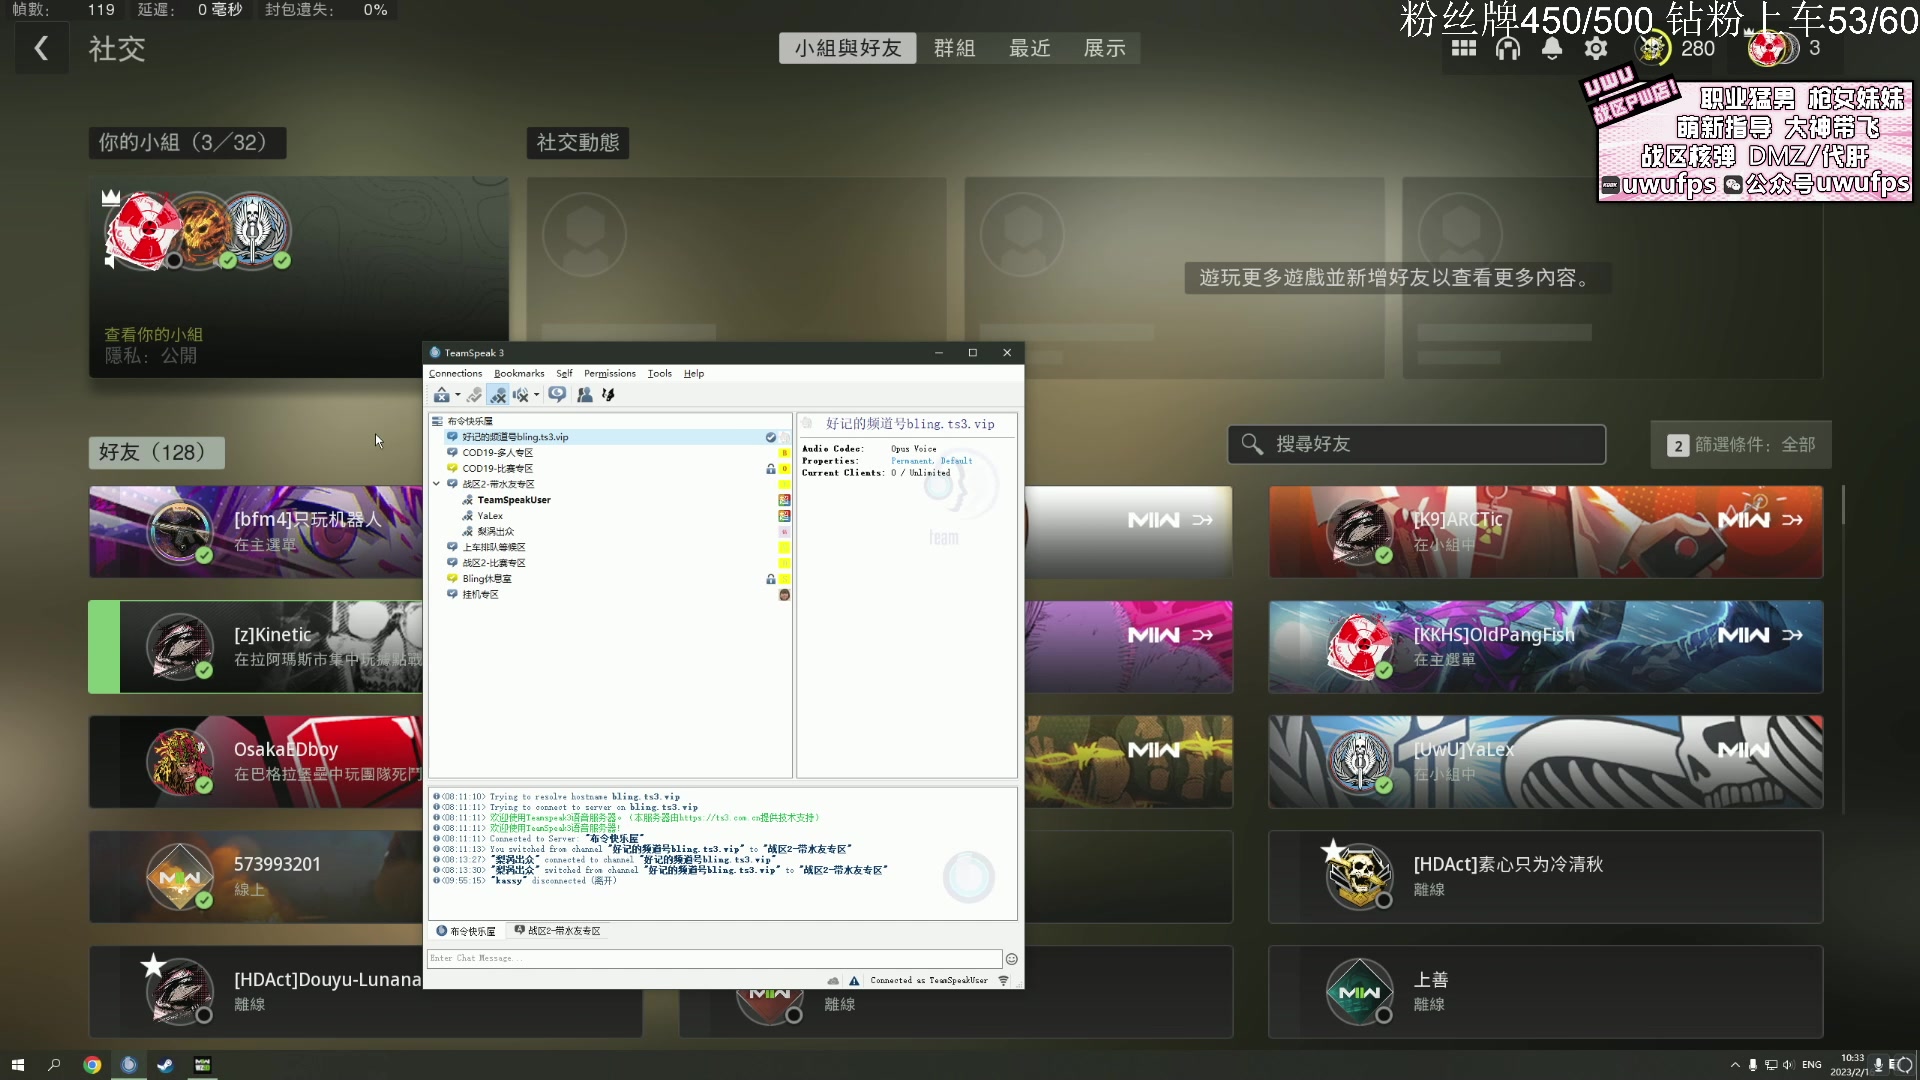The width and height of the screenshot is (1920, 1080).
Task: Switch to 小組與好友 tab
Action: click(x=848, y=48)
